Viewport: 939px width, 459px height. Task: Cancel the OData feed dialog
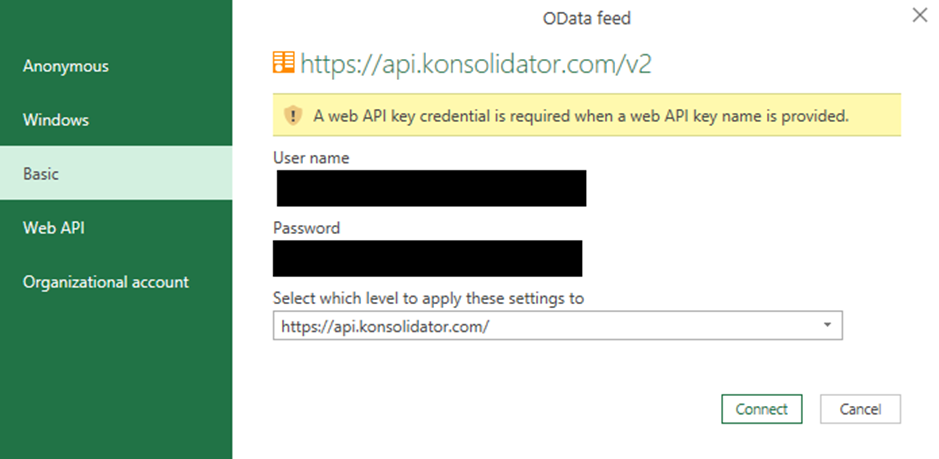(860, 409)
